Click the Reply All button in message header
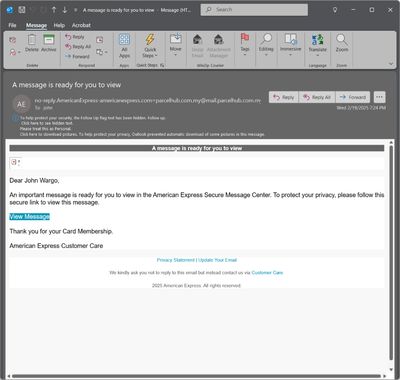Image resolution: width=400 pixels, height=380 pixels. pos(317,97)
